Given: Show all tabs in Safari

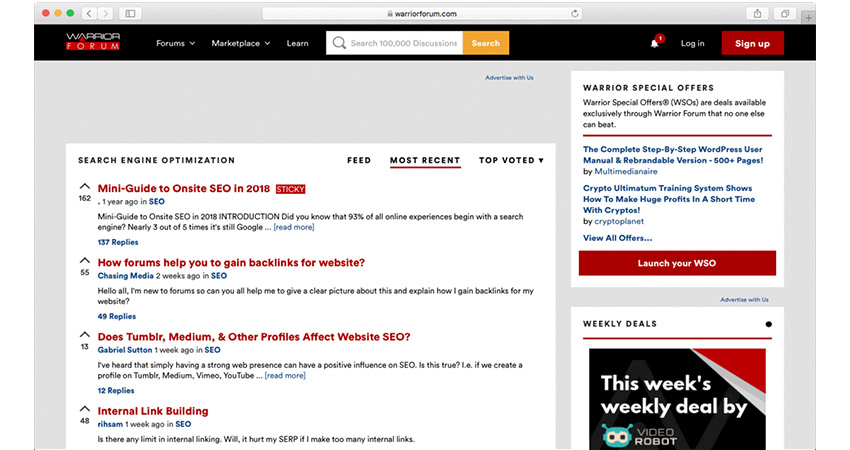Looking at the screenshot, I should pyautogui.click(x=784, y=14).
